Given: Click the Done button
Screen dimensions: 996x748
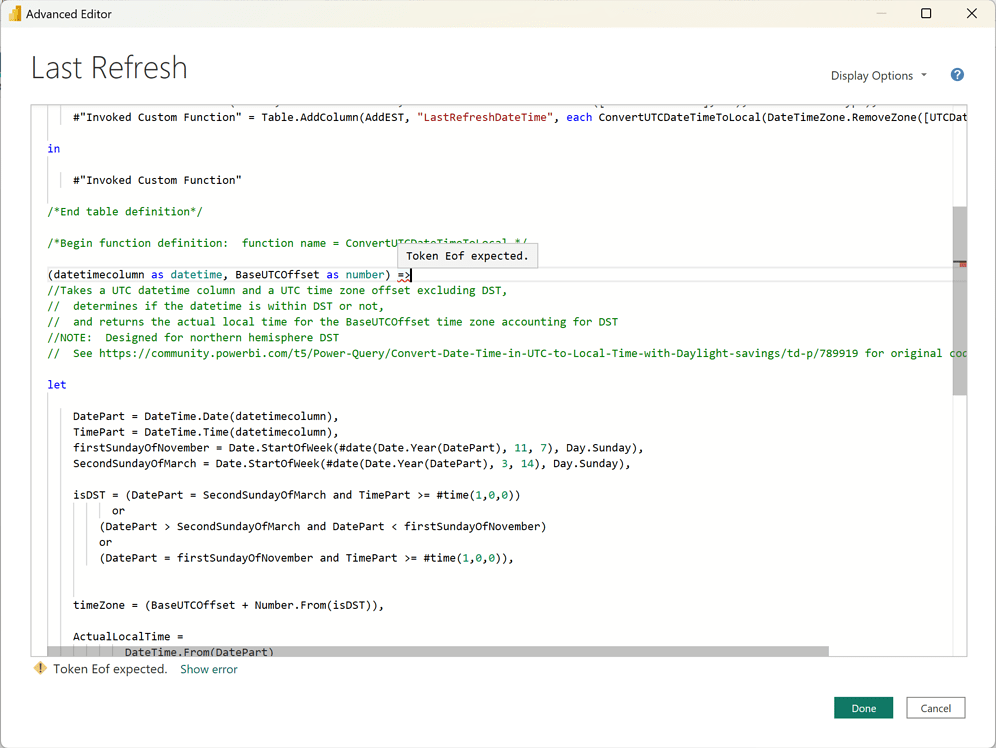Looking at the screenshot, I should pos(863,707).
